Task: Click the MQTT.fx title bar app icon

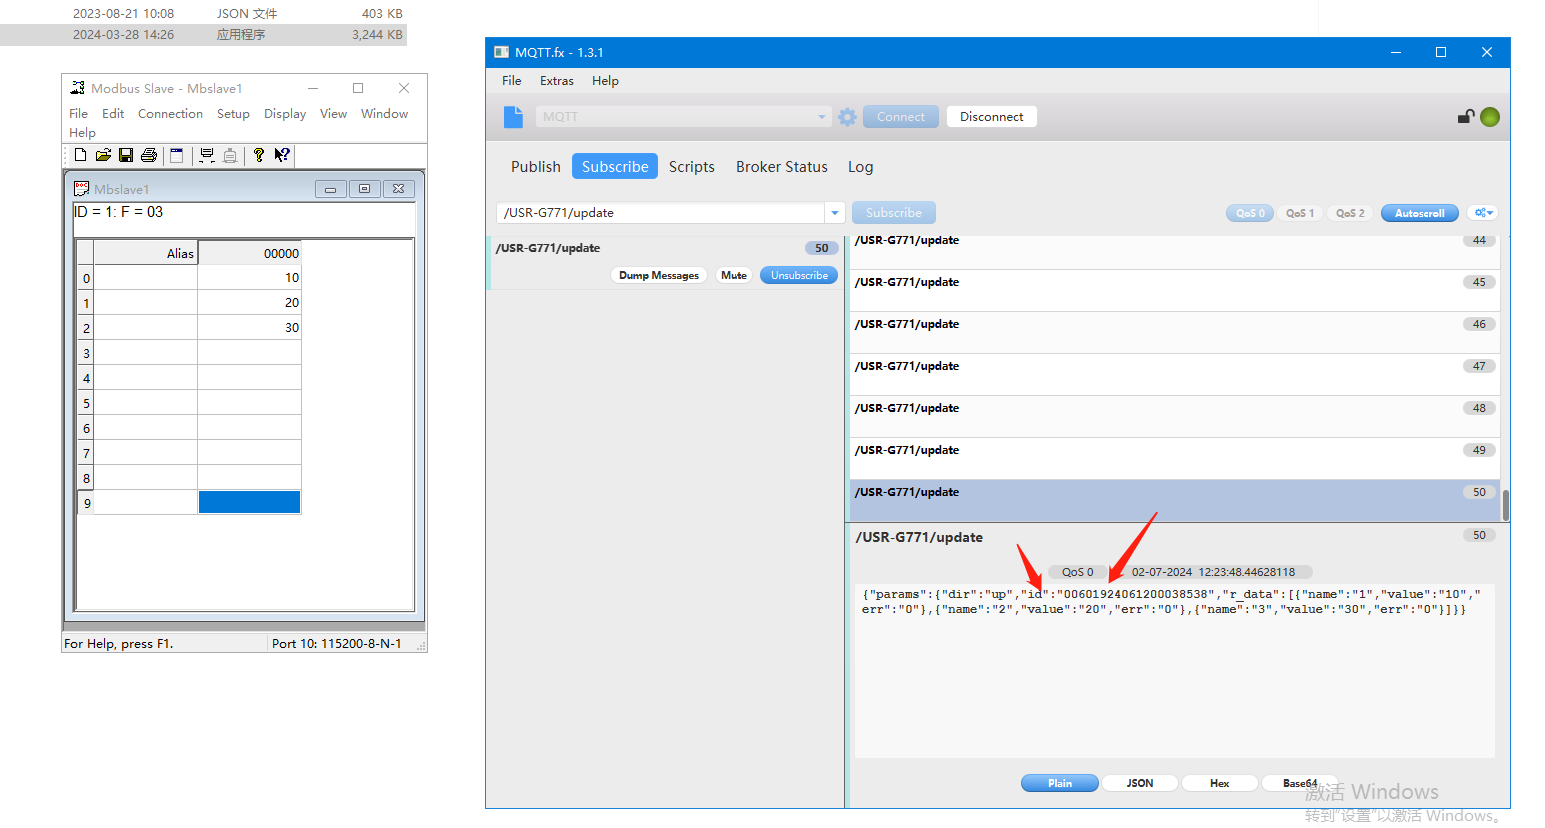Action: pos(501,52)
